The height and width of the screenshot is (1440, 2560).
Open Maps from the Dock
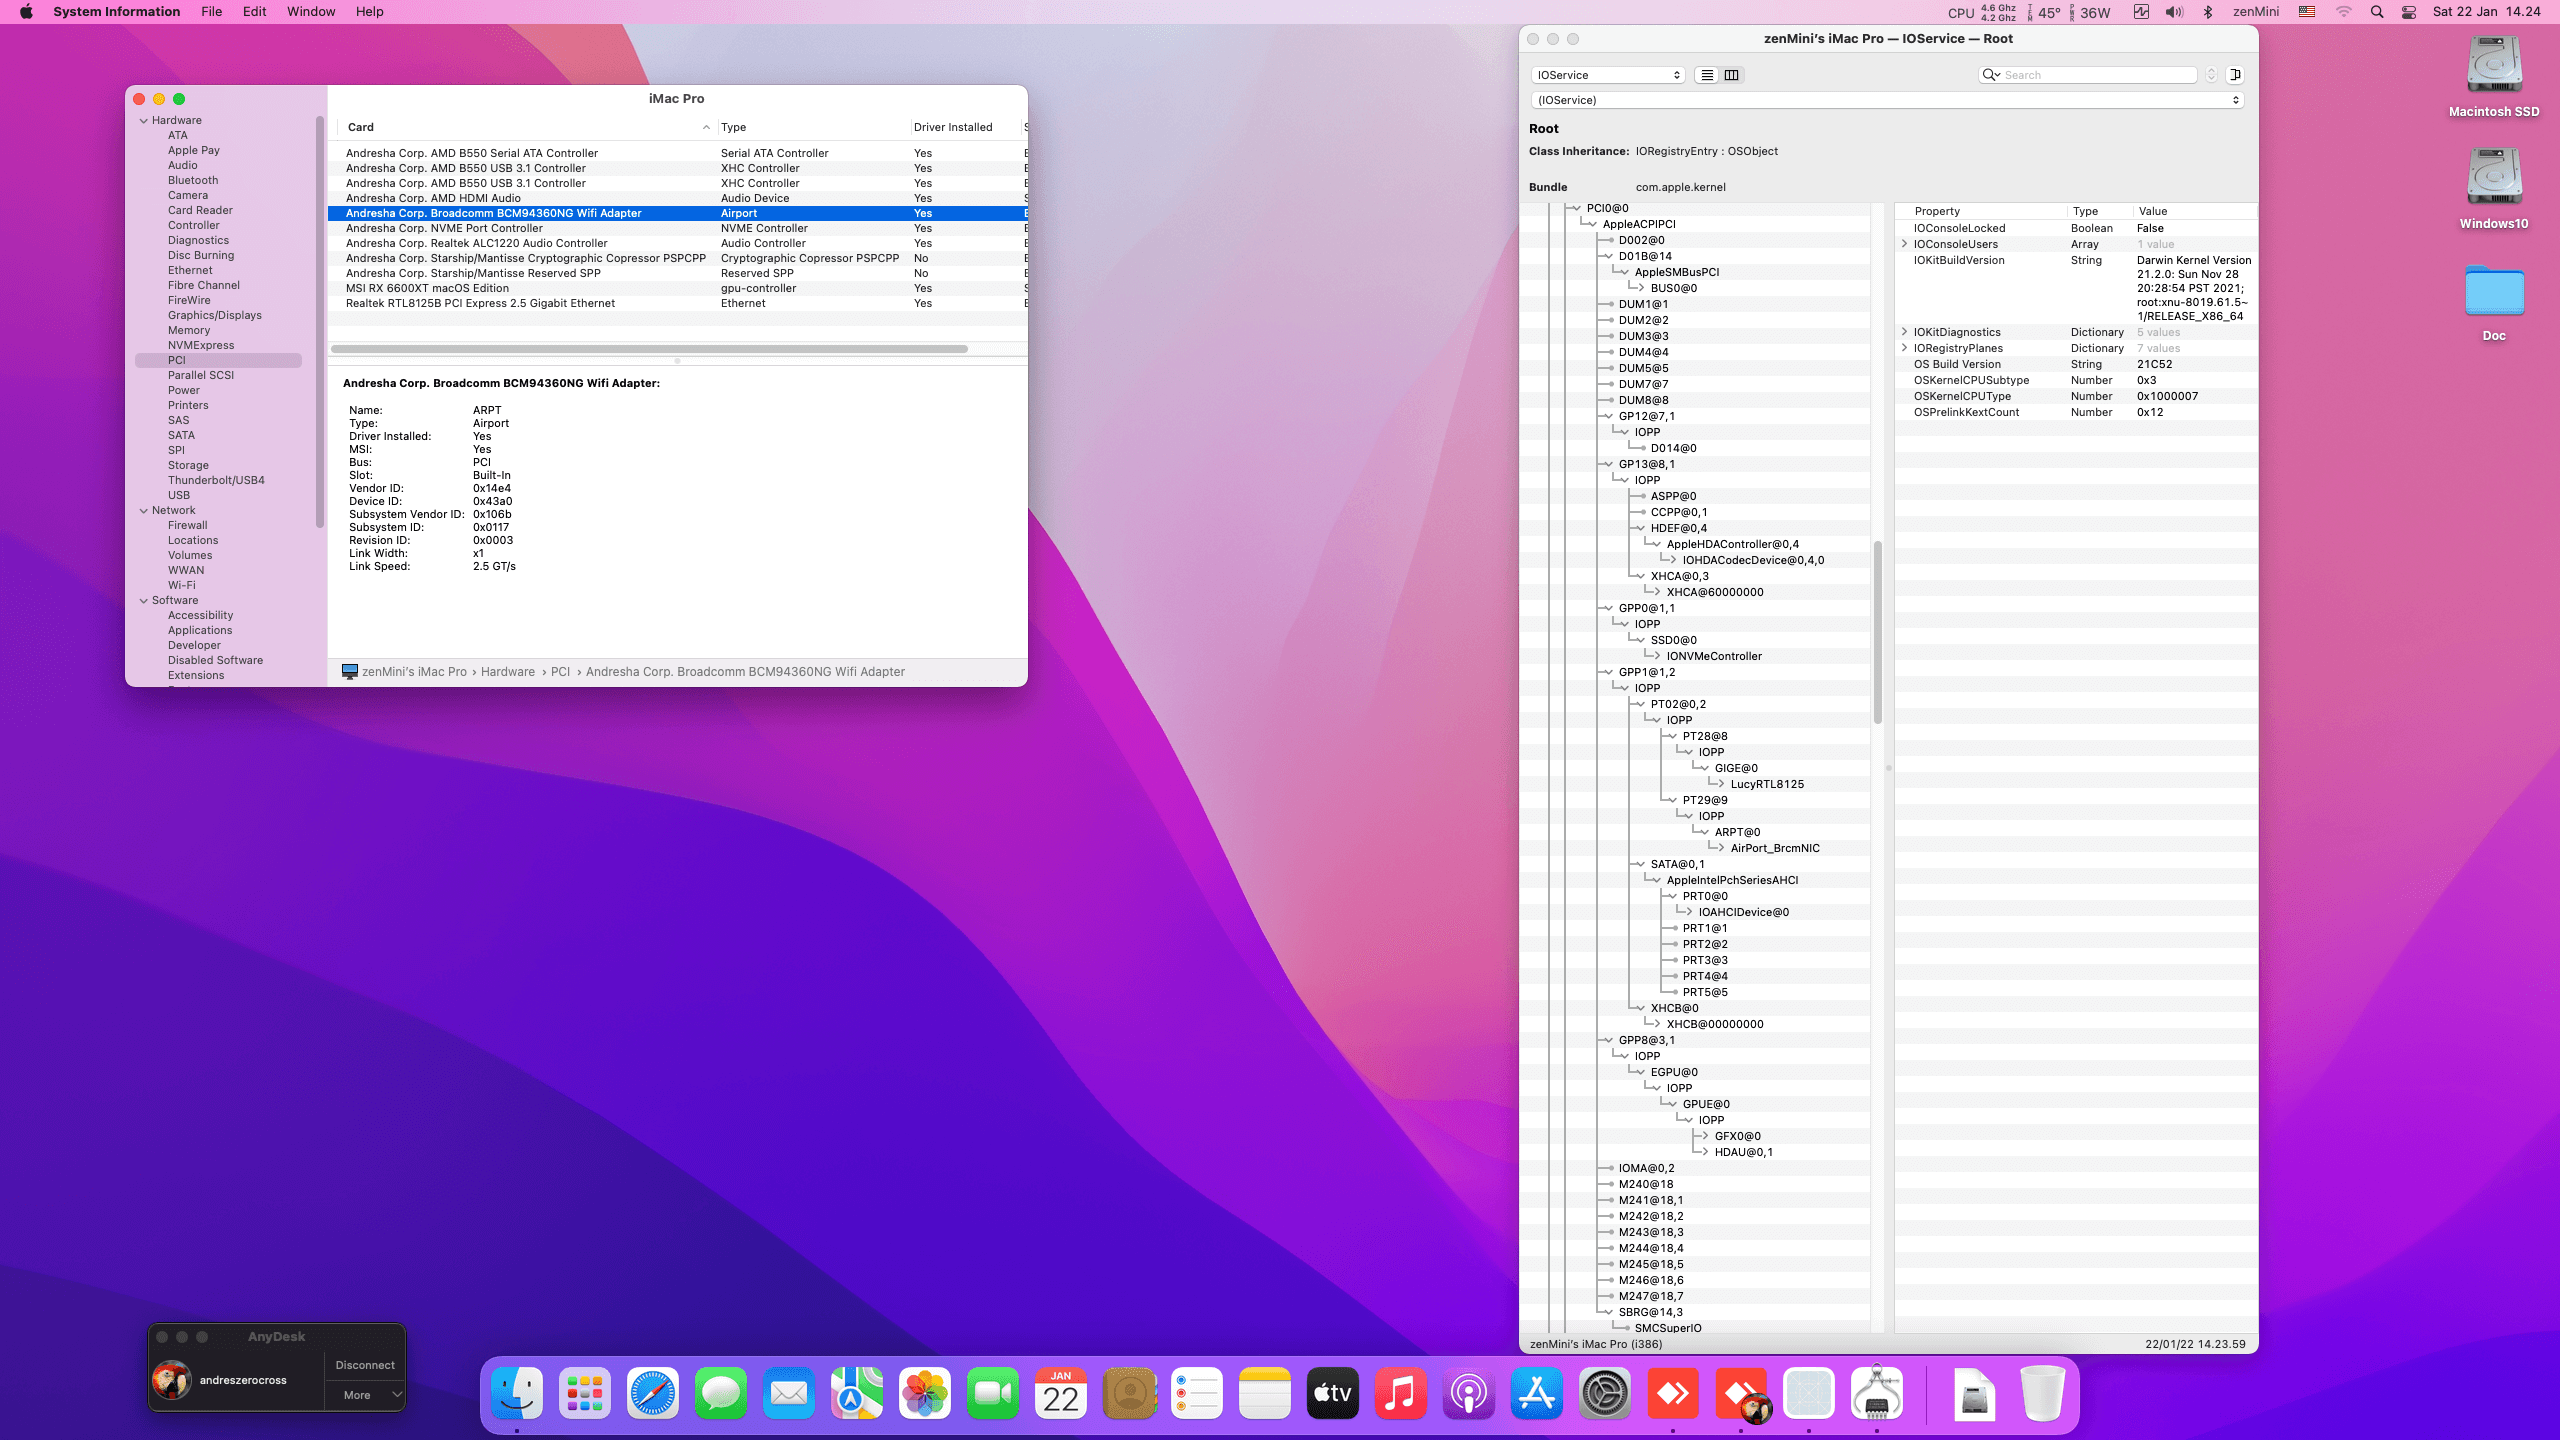coord(857,1393)
